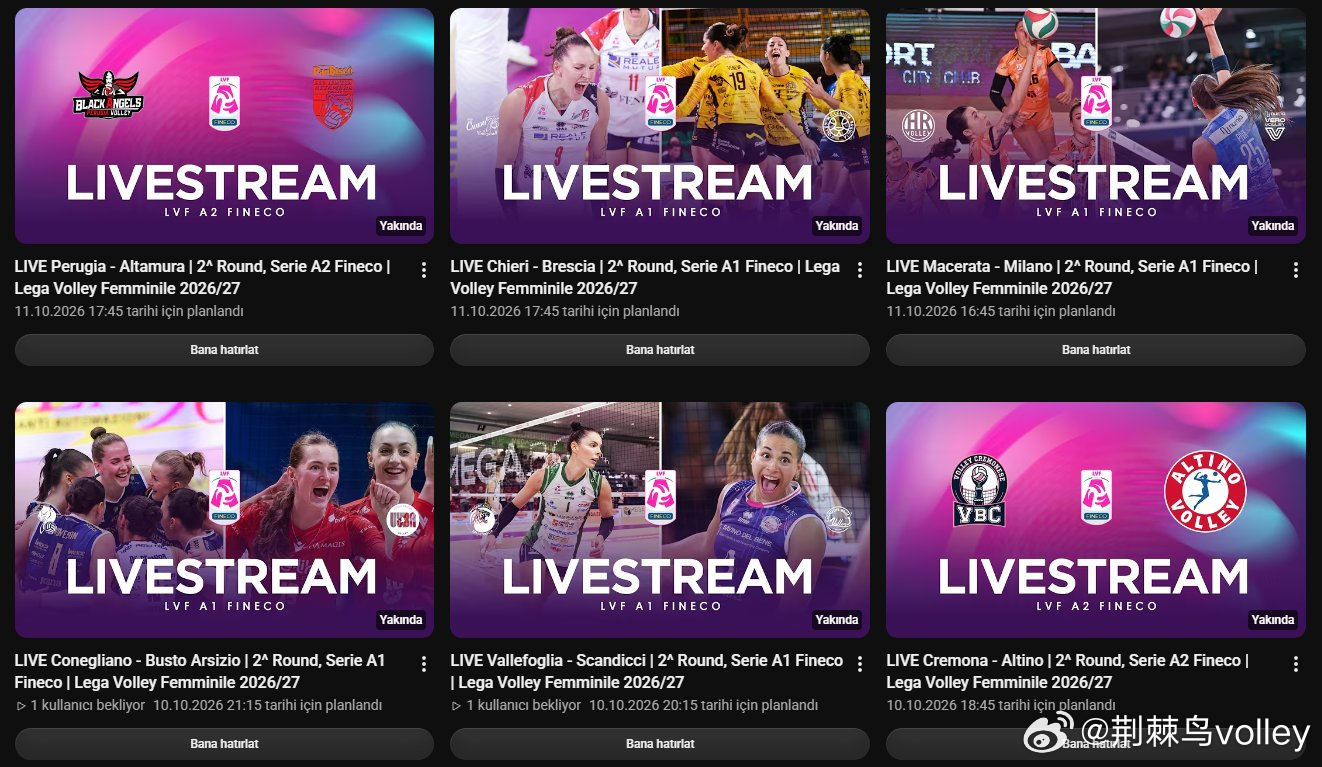Click Bana hatırlat for Macerata - Milano
Viewport: 1322px width, 767px height.
click(1096, 350)
